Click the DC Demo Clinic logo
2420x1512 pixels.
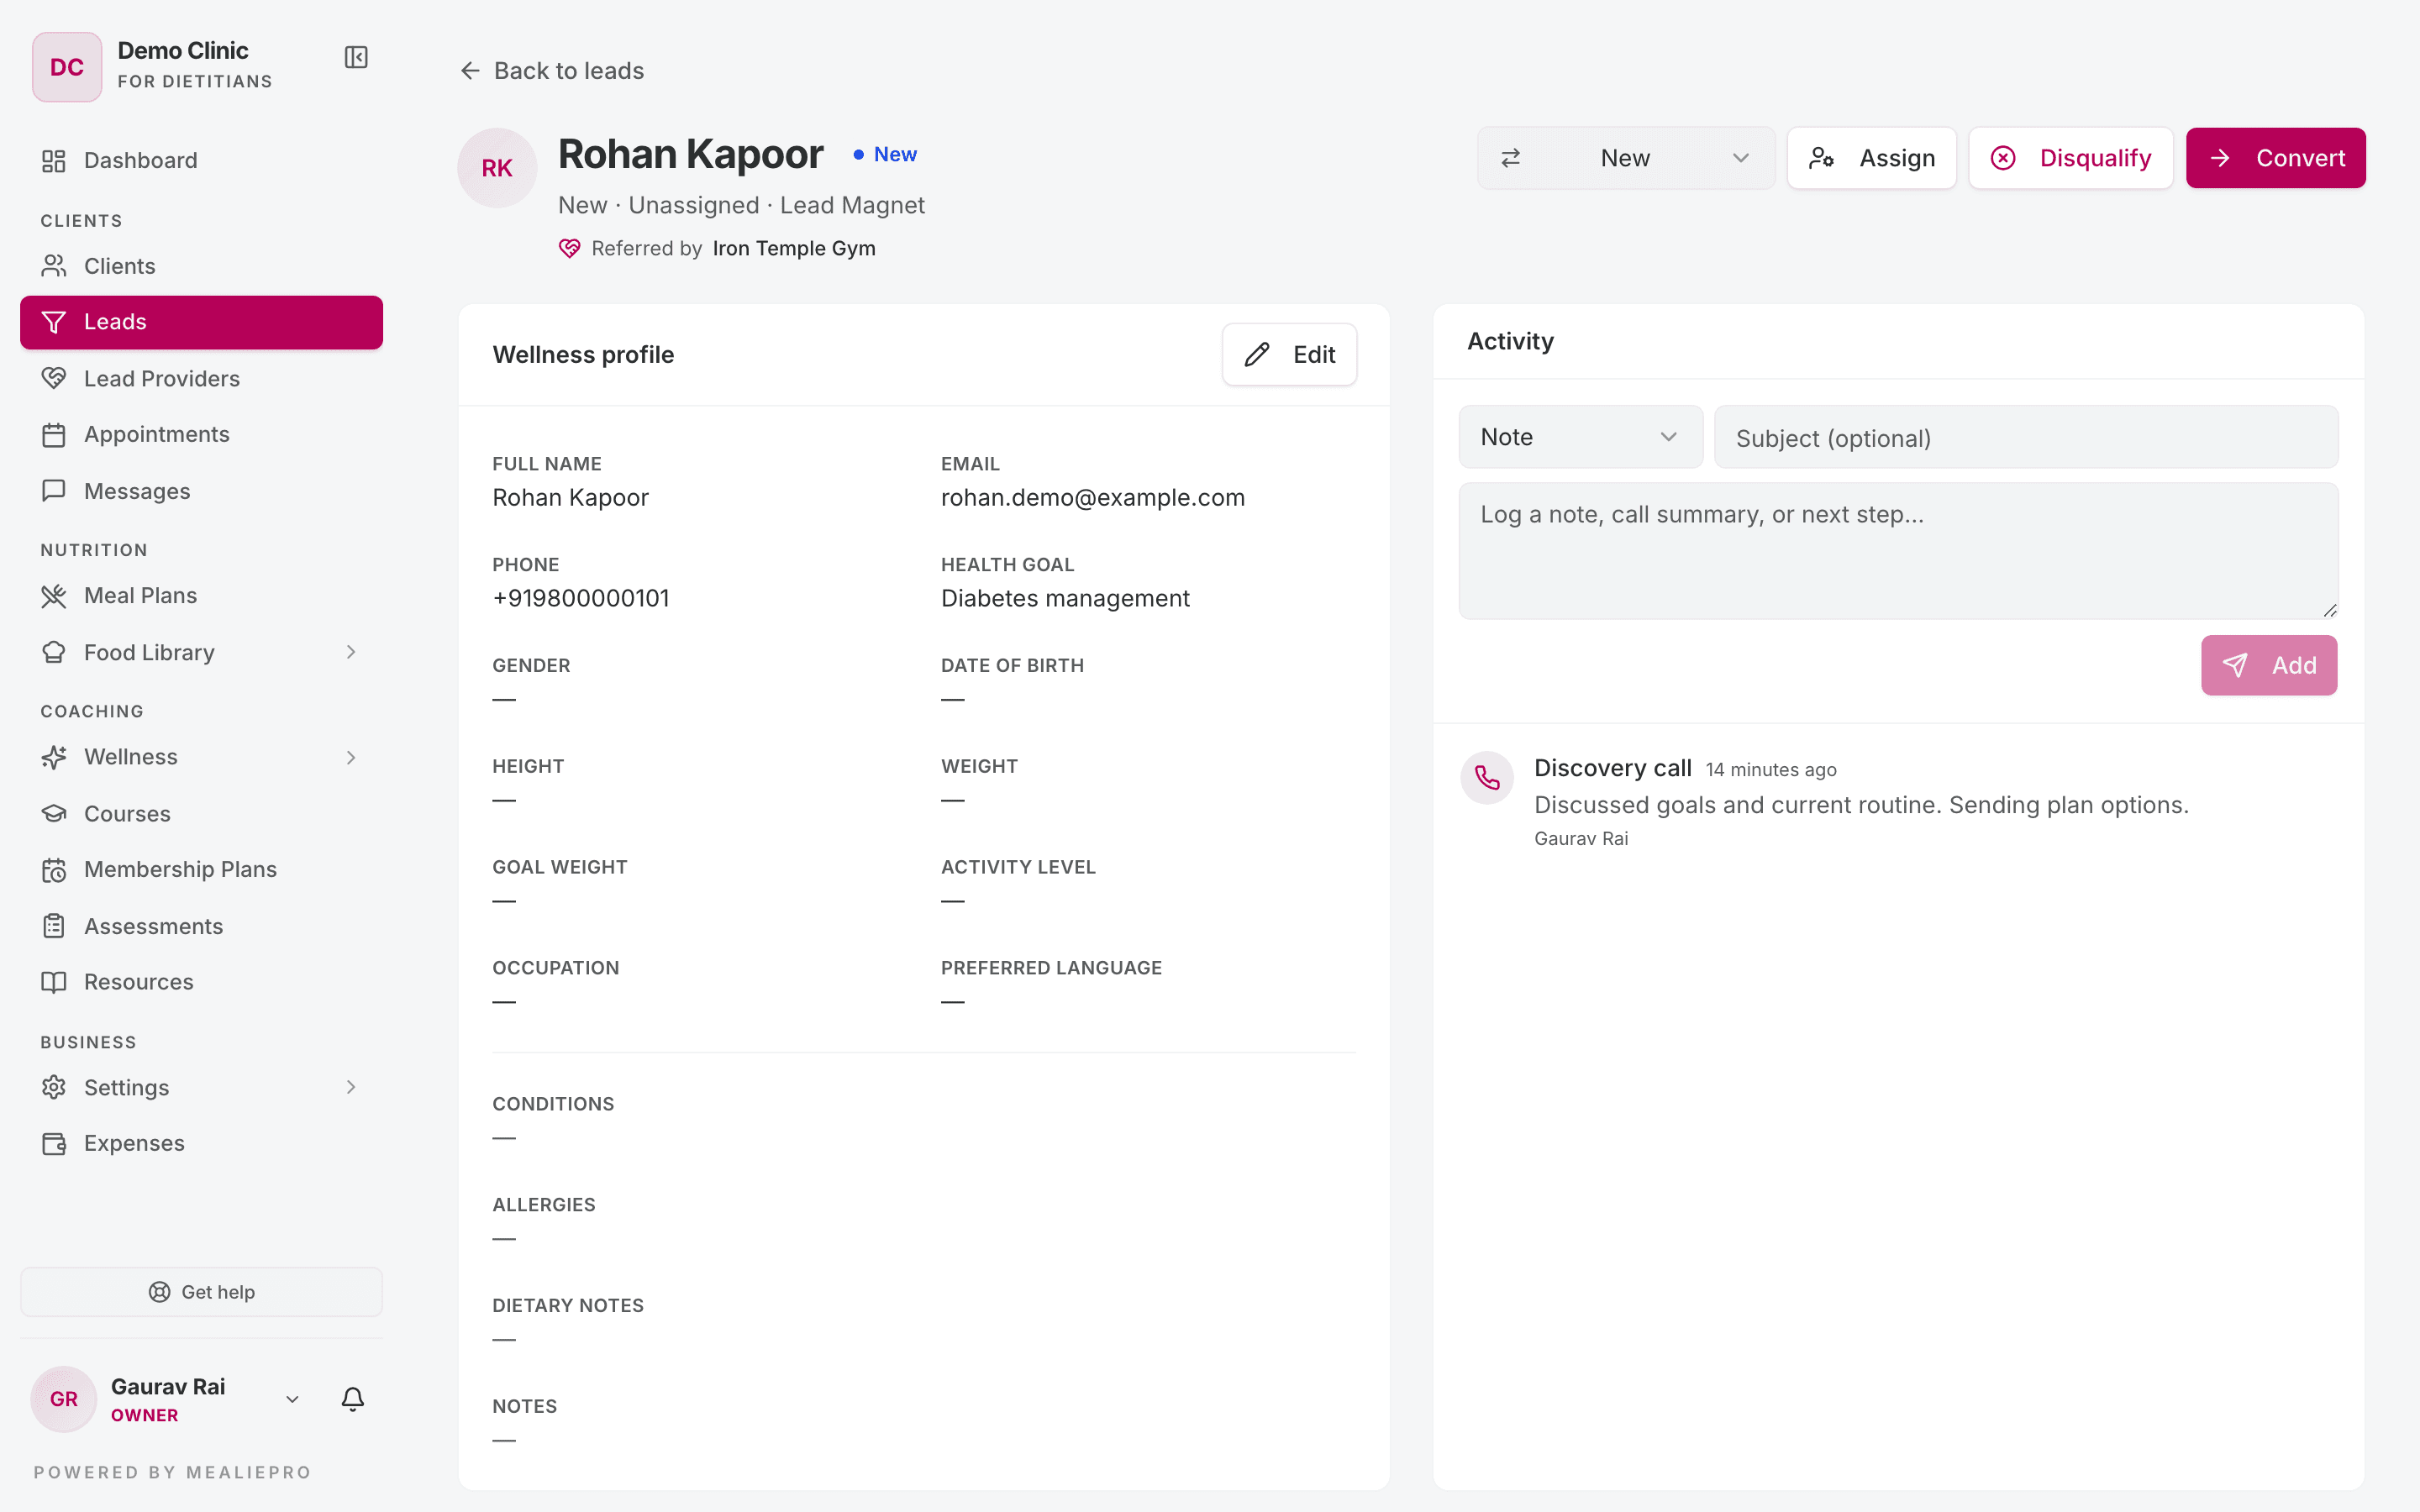click(67, 67)
